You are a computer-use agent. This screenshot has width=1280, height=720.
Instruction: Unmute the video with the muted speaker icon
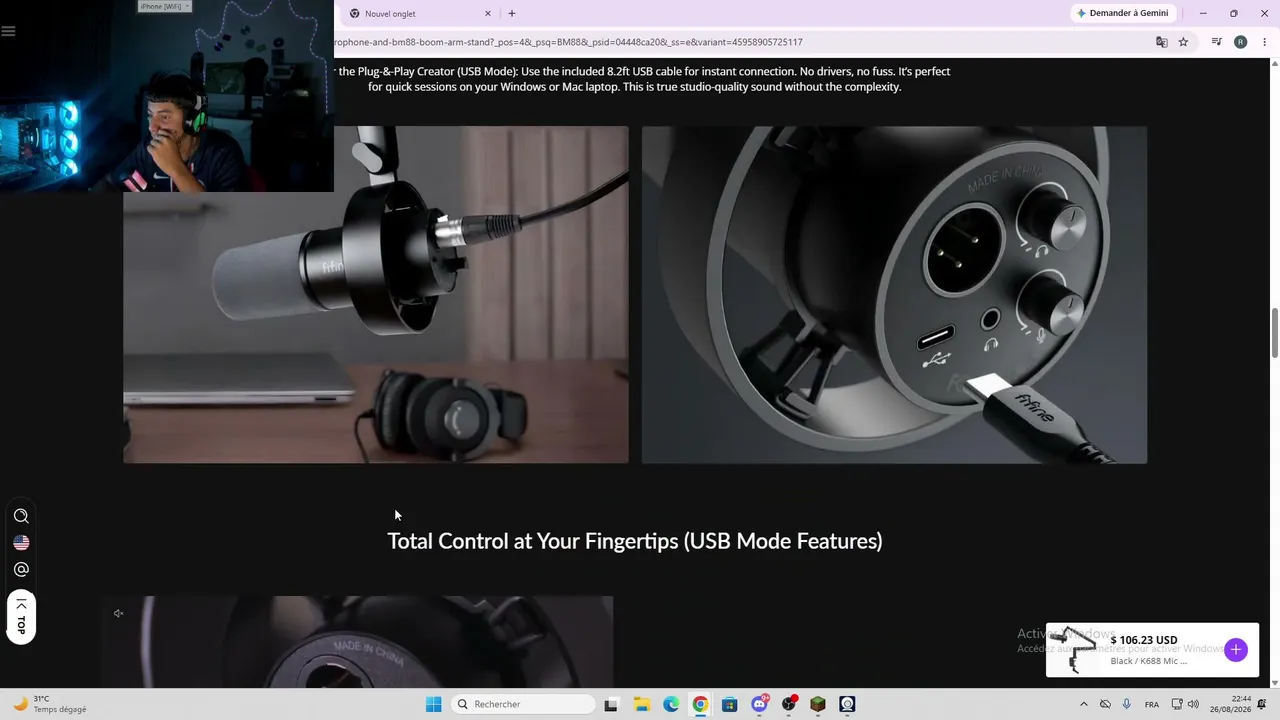tap(118, 613)
